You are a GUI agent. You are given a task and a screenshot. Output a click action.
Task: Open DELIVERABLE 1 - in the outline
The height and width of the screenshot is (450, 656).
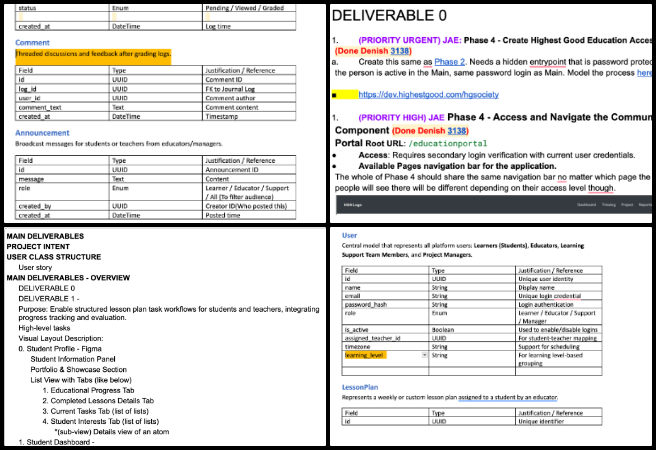49,299
